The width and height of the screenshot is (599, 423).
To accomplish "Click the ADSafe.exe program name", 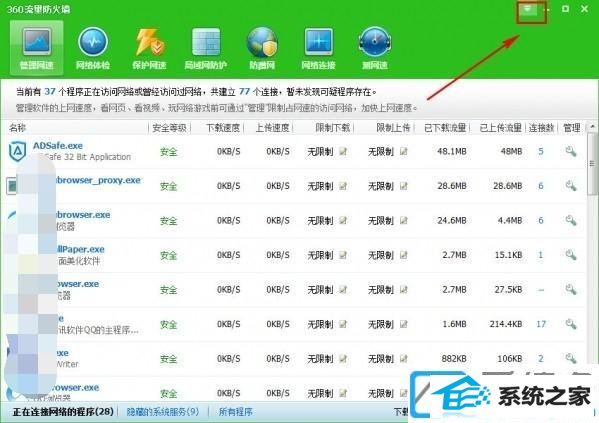I will tap(58, 146).
